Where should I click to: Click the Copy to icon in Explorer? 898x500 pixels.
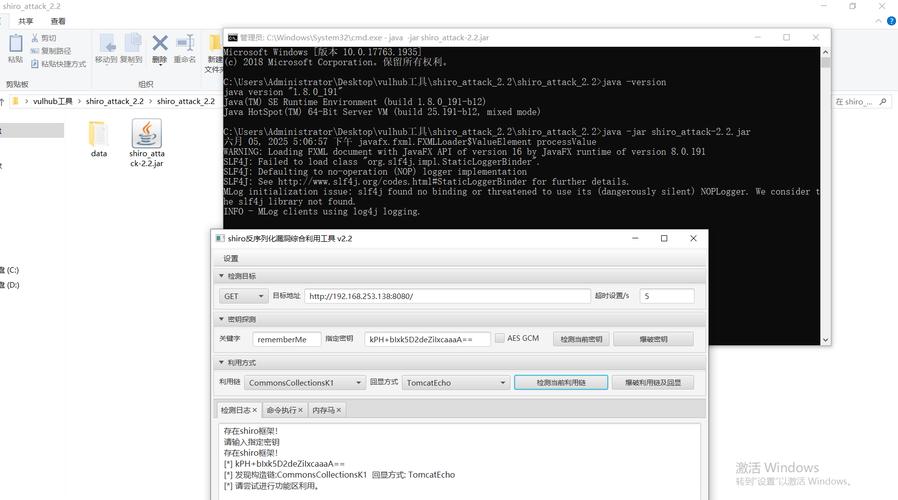[132, 43]
